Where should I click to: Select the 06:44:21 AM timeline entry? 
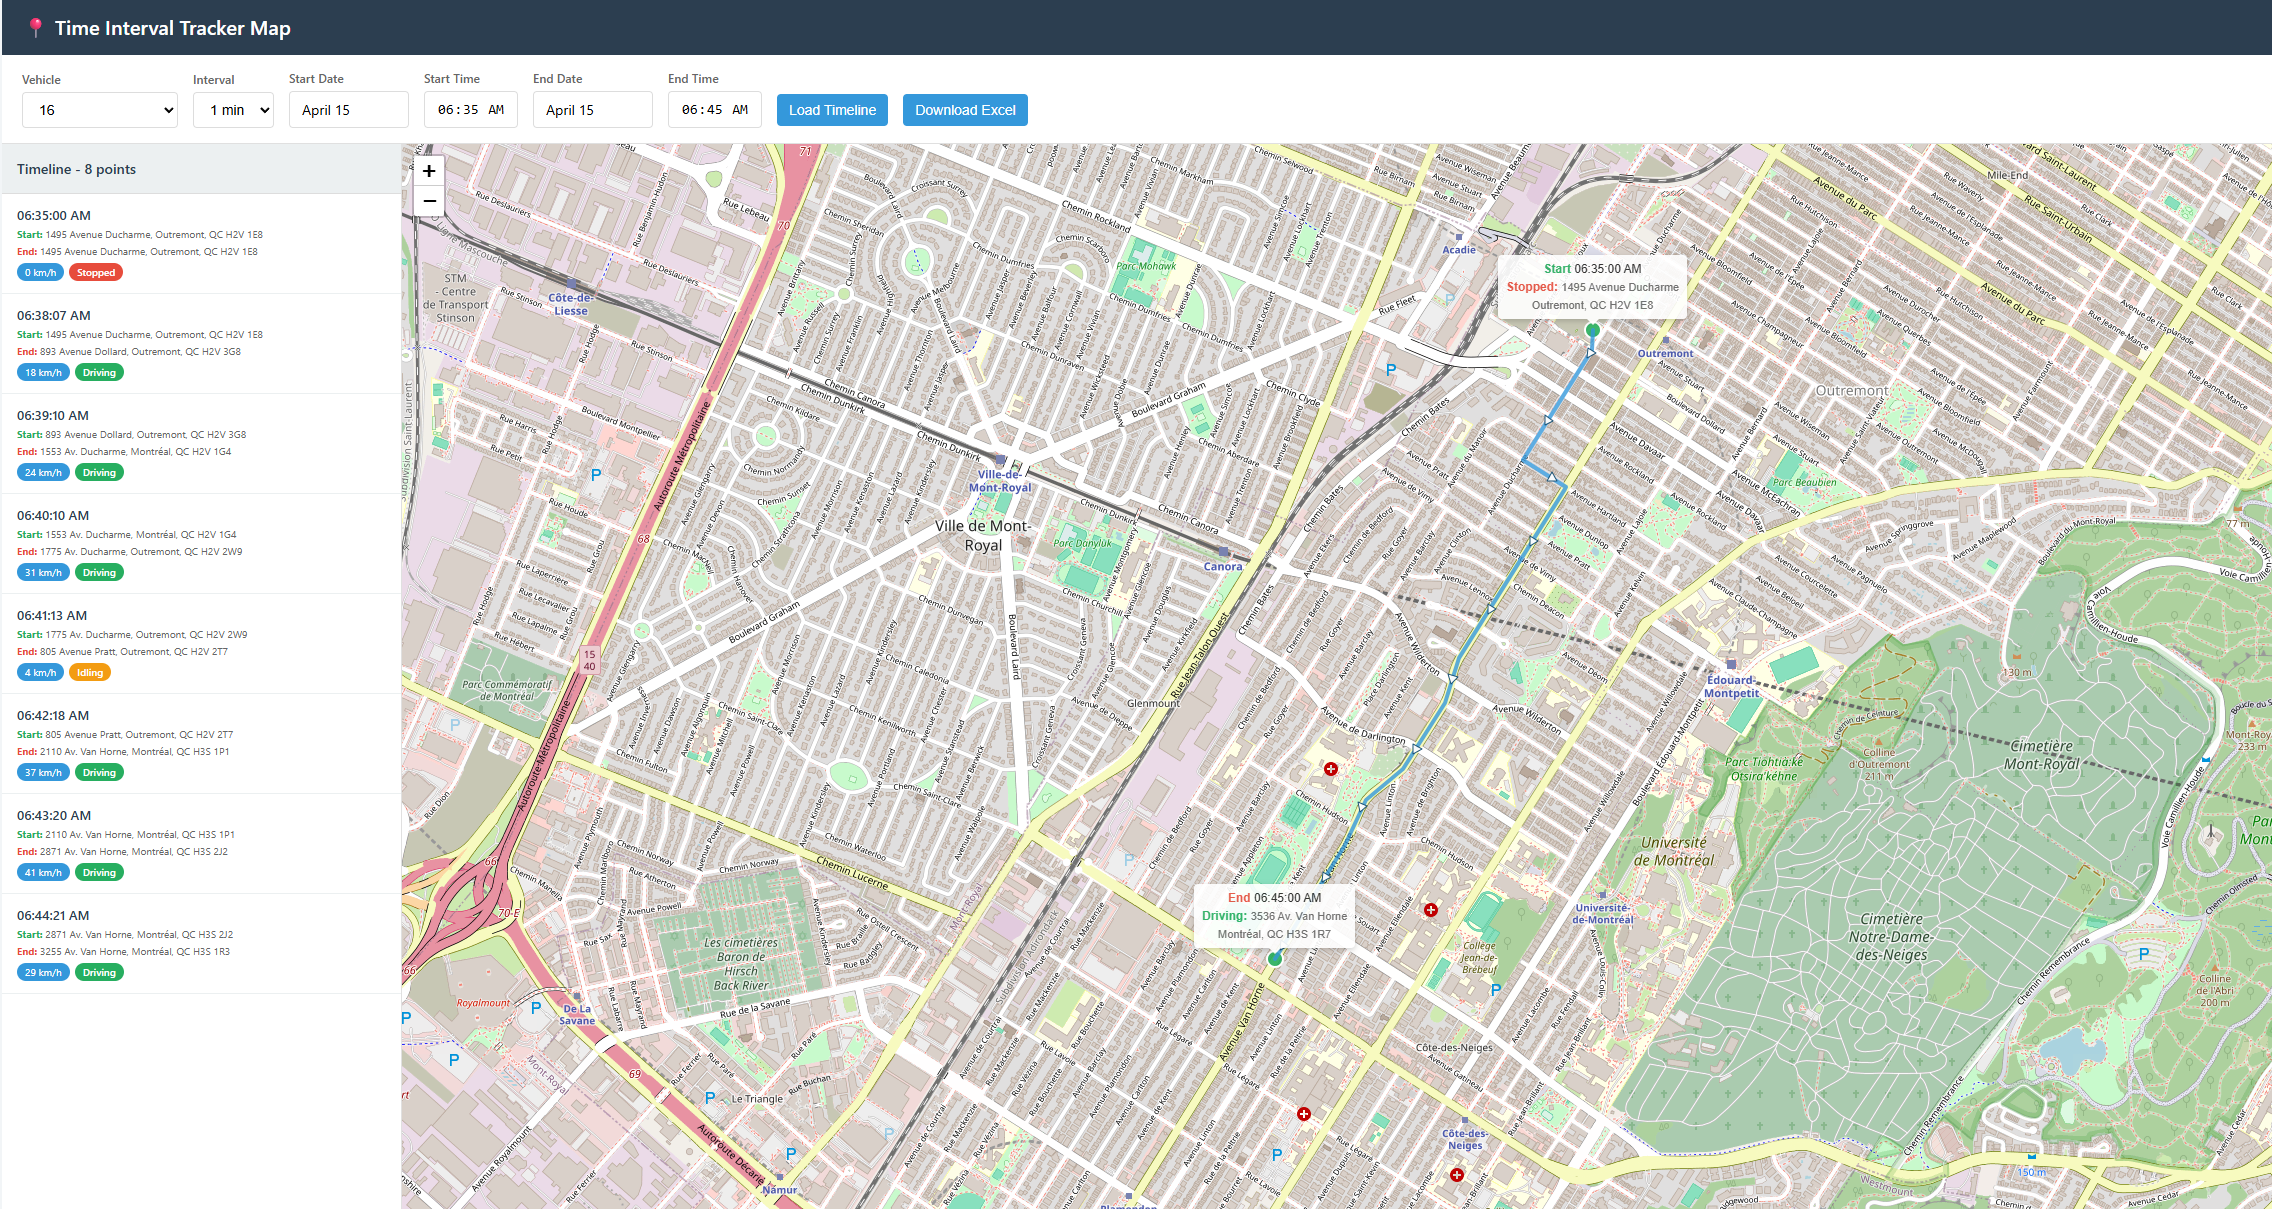point(201,943)
